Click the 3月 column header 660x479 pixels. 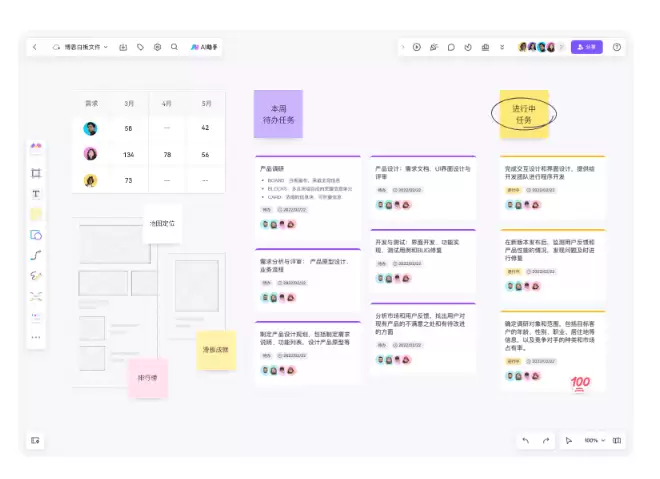coord(129,104)
